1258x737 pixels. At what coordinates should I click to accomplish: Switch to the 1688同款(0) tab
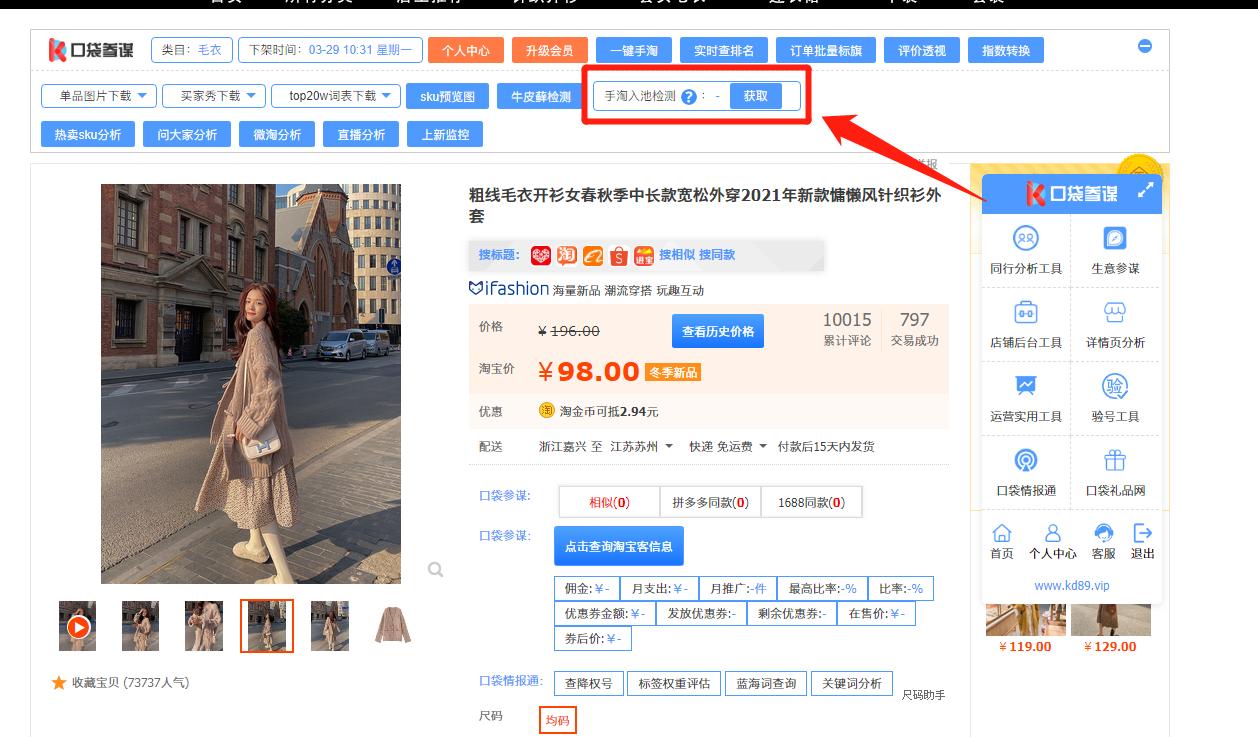click(812, 502)
